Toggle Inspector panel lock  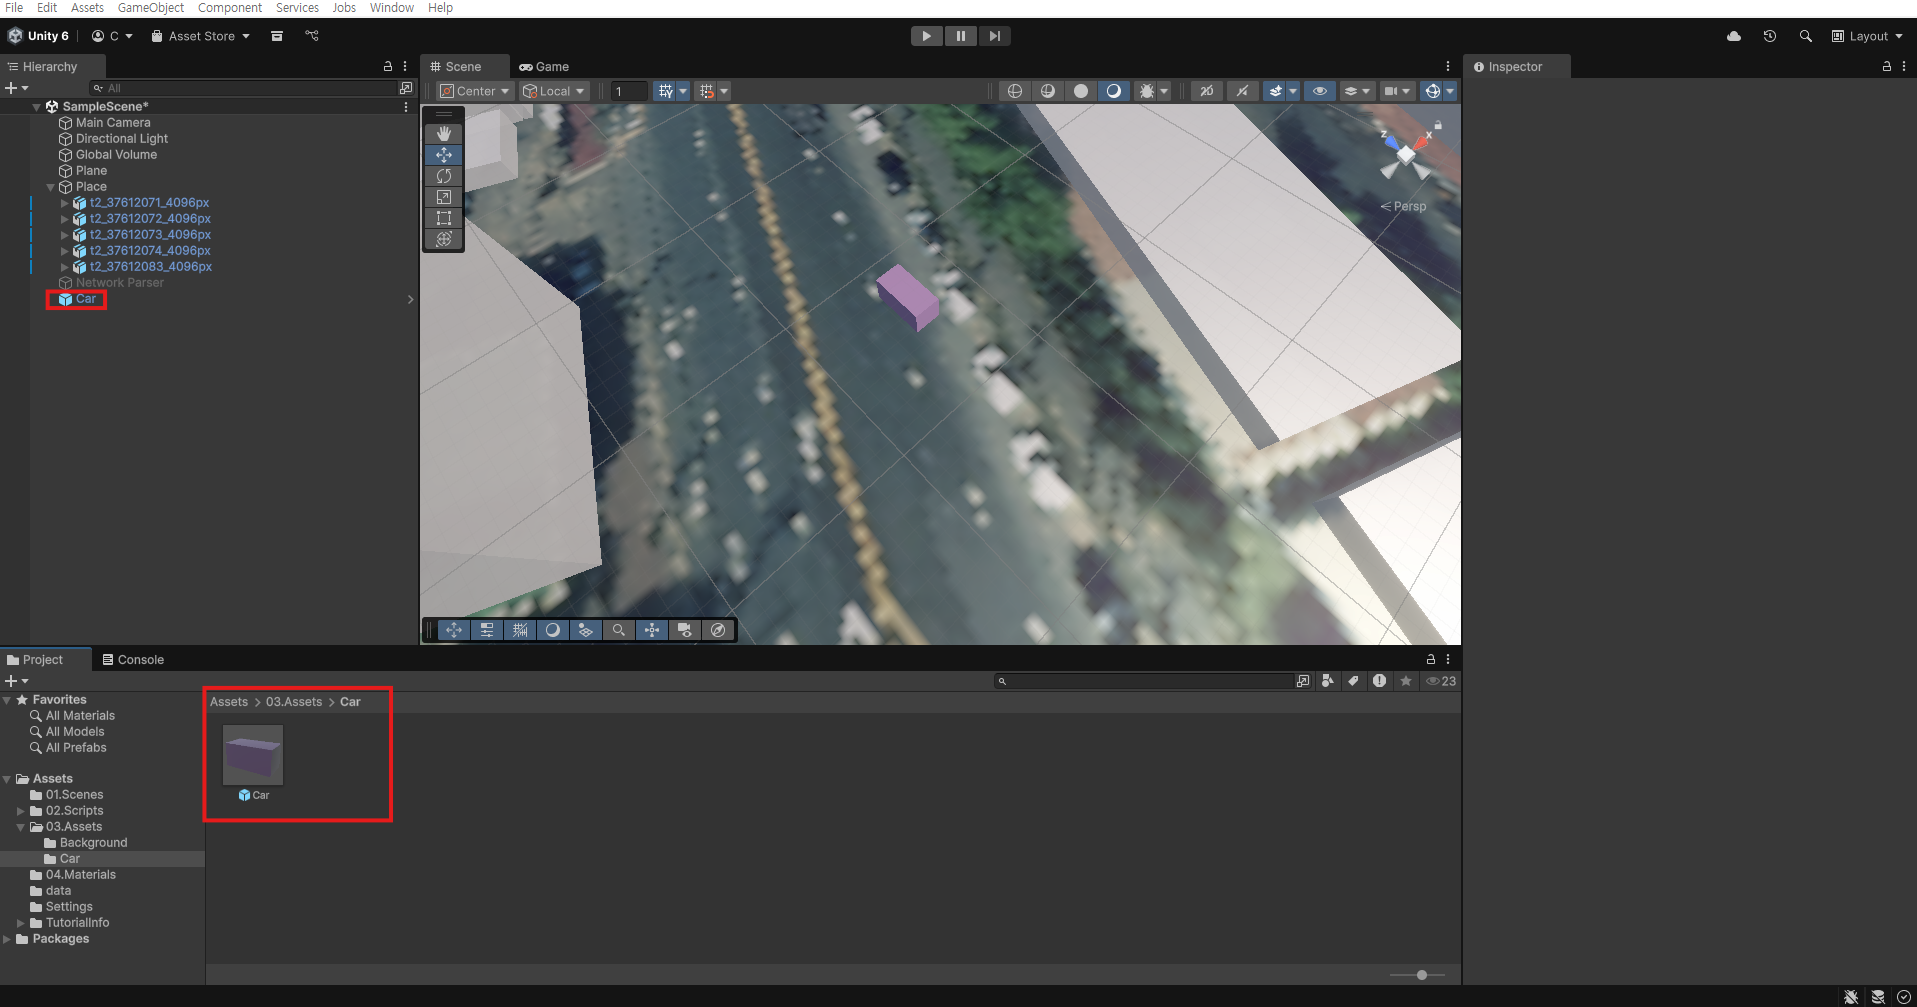[x=1887, y=66]
